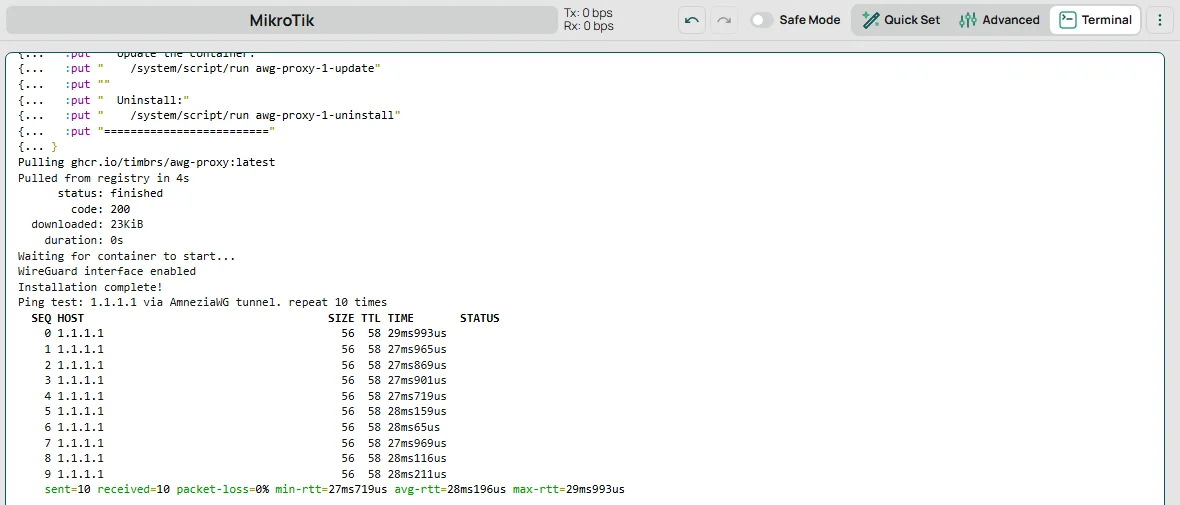The height and width of the screenshot is (505, 1180).
Task: Click the 'Pulling ghcr.io/timbrs/awg-proxy:latest' line
Action: pyautogui.click(x=147, y=162)
